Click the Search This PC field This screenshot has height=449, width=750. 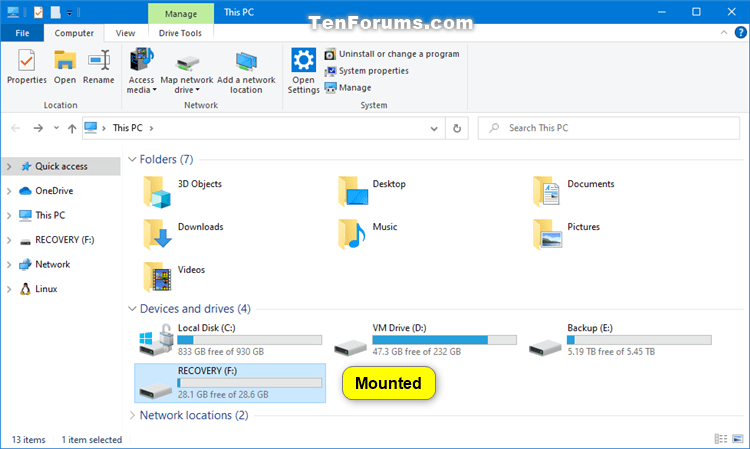tap(608, 128)
